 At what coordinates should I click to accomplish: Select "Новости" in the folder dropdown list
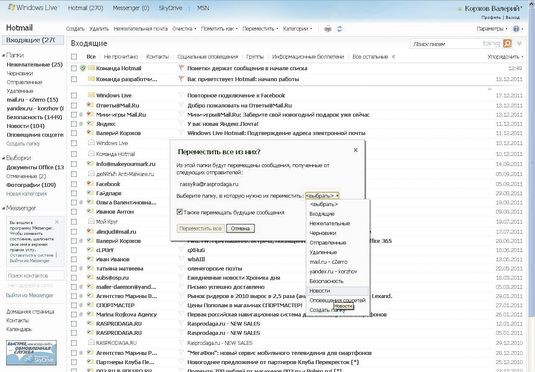pyautogui.click(x=338, y=291)
